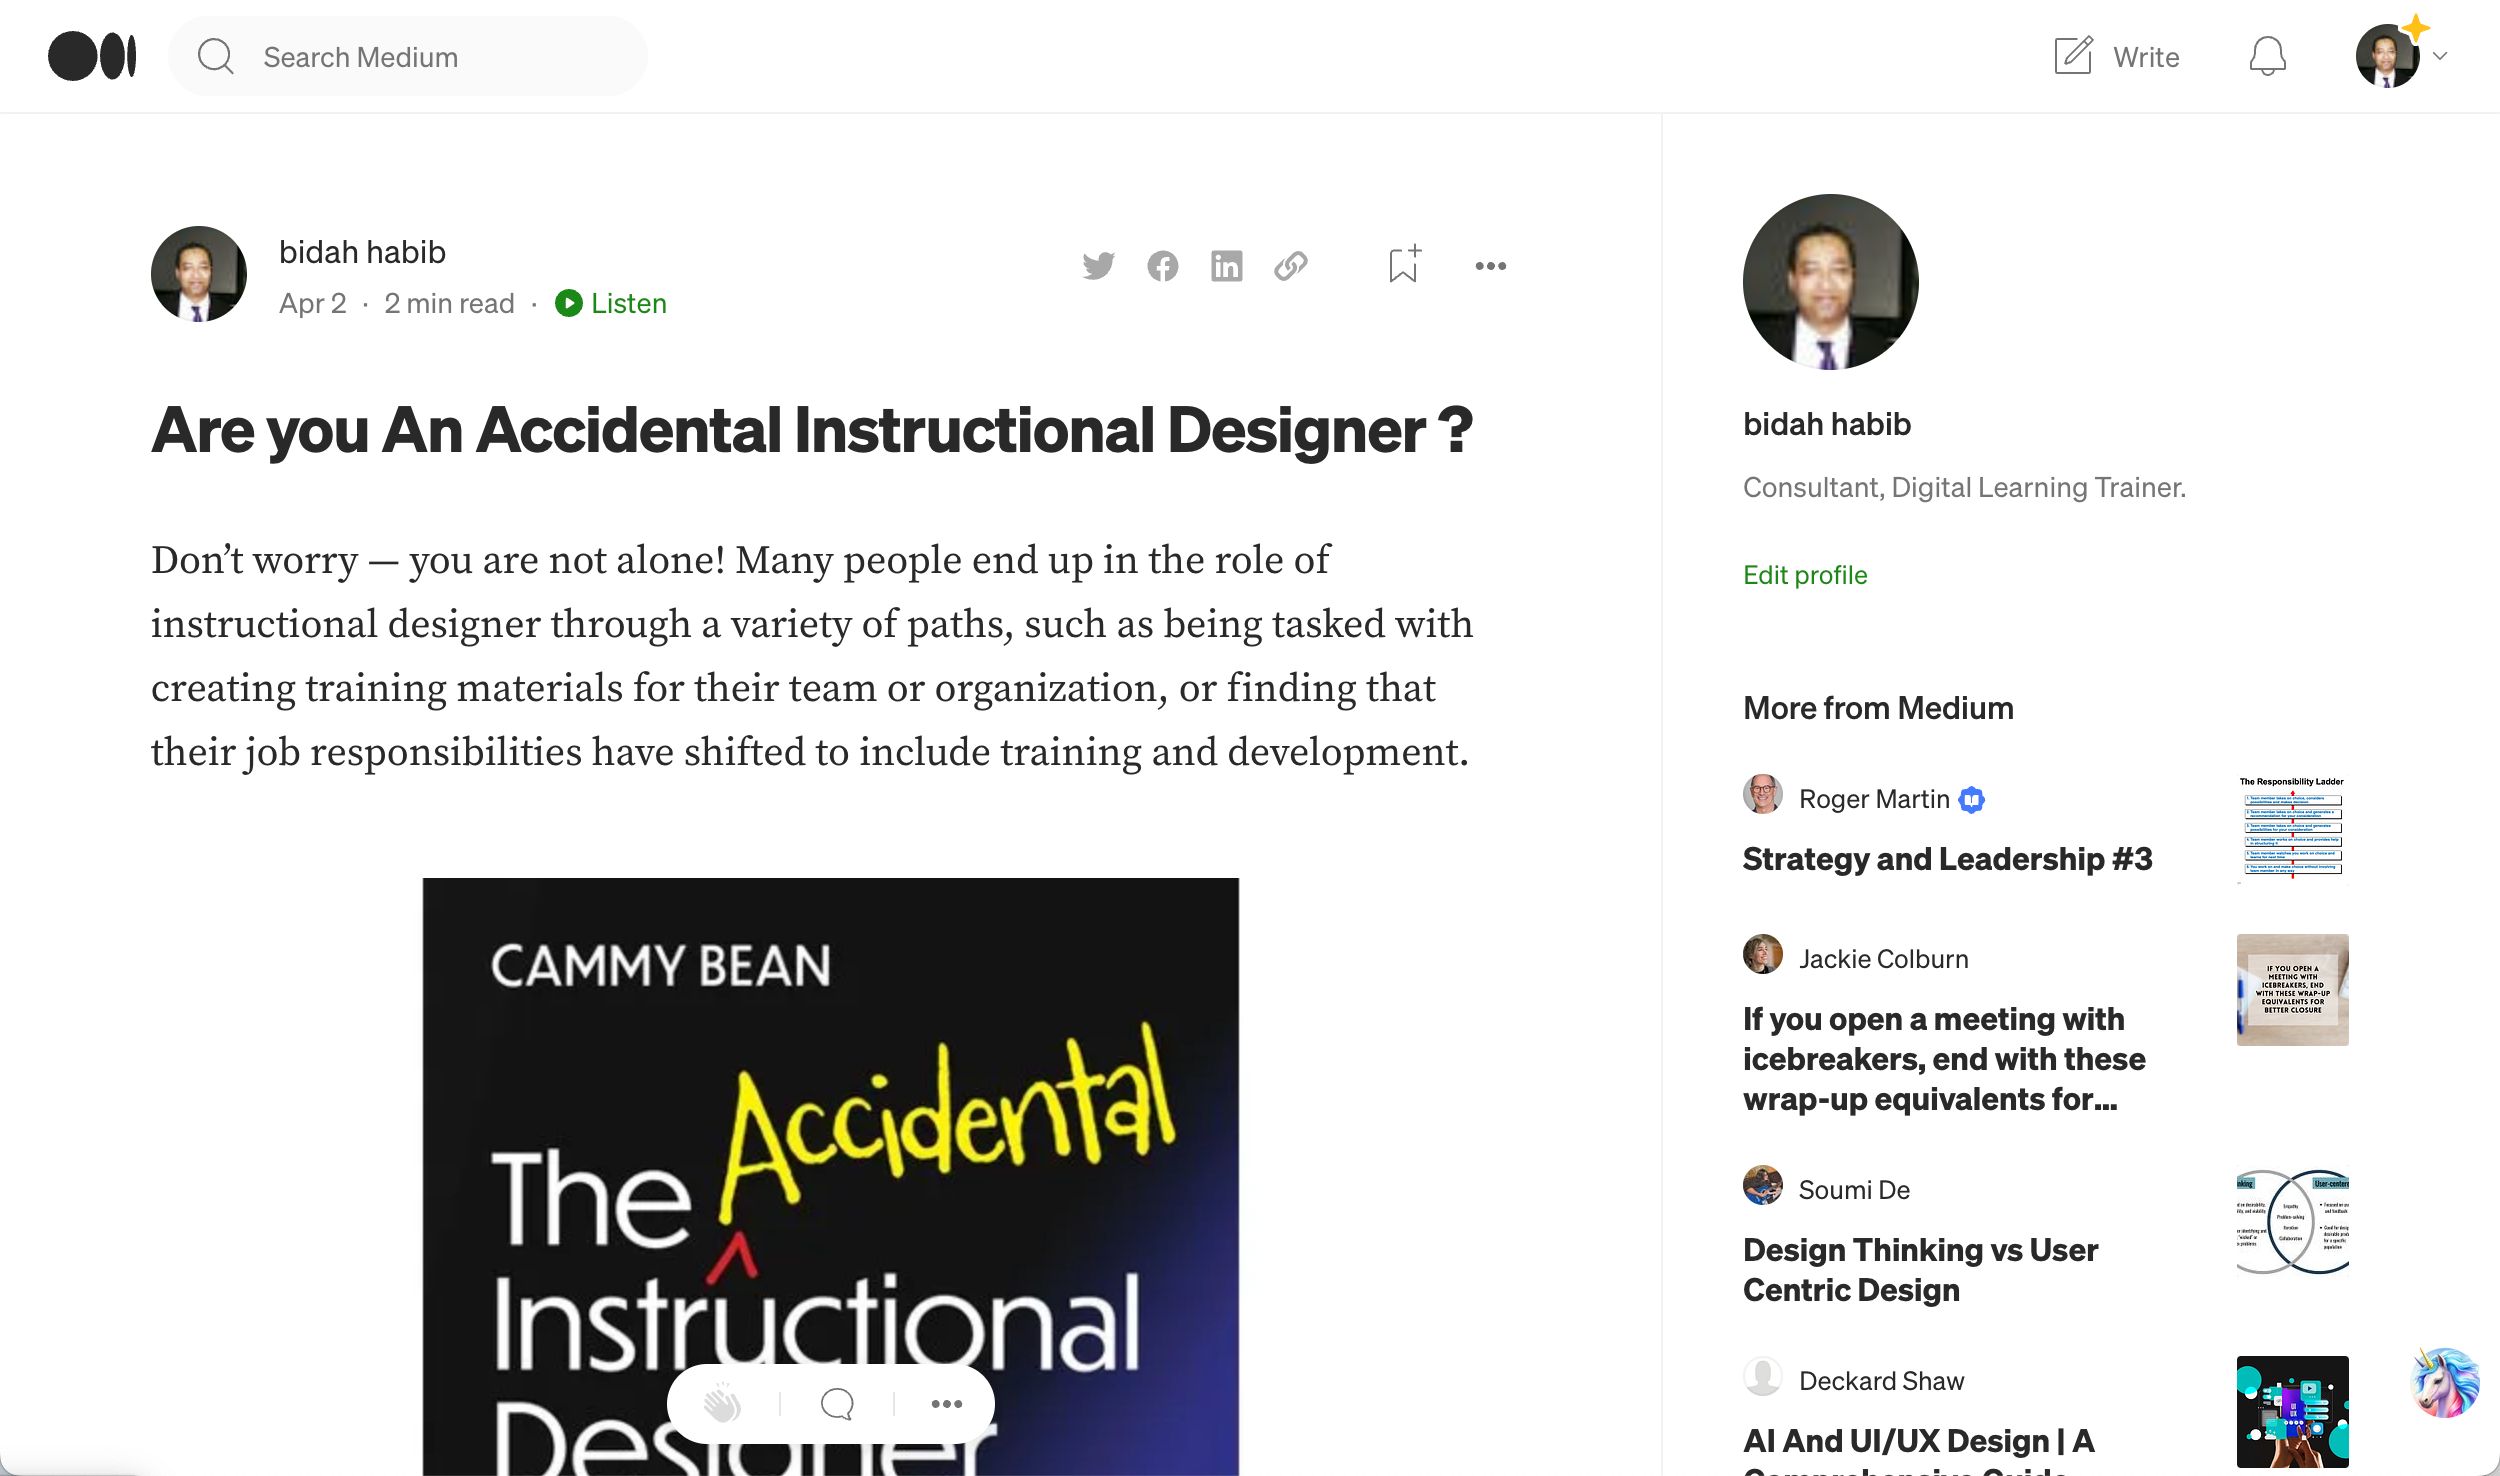Screen dimensions: 2500x1476
Task: Open Strategy and Leadership #3 article
Action: 1947,859
